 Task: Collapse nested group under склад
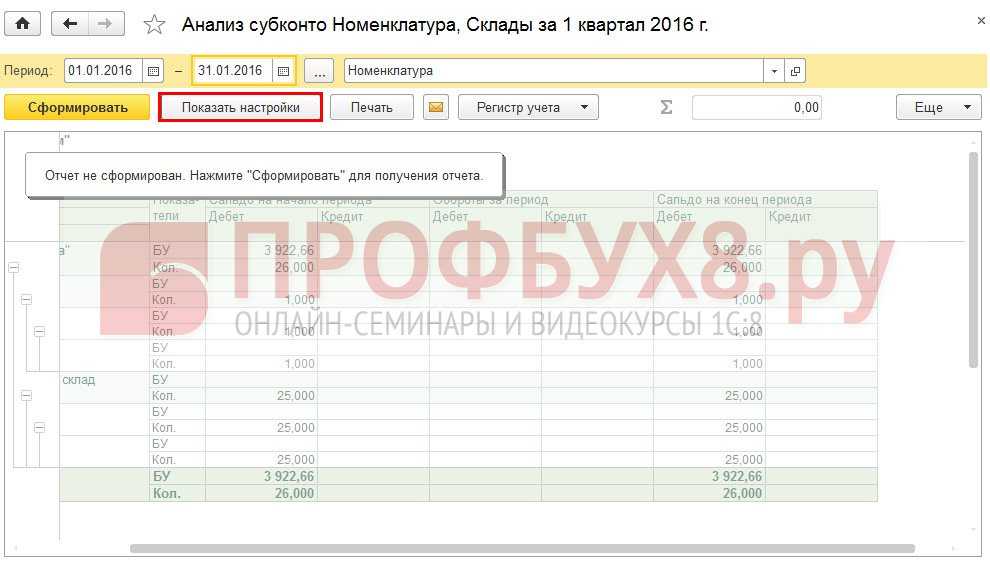[39, 428]
